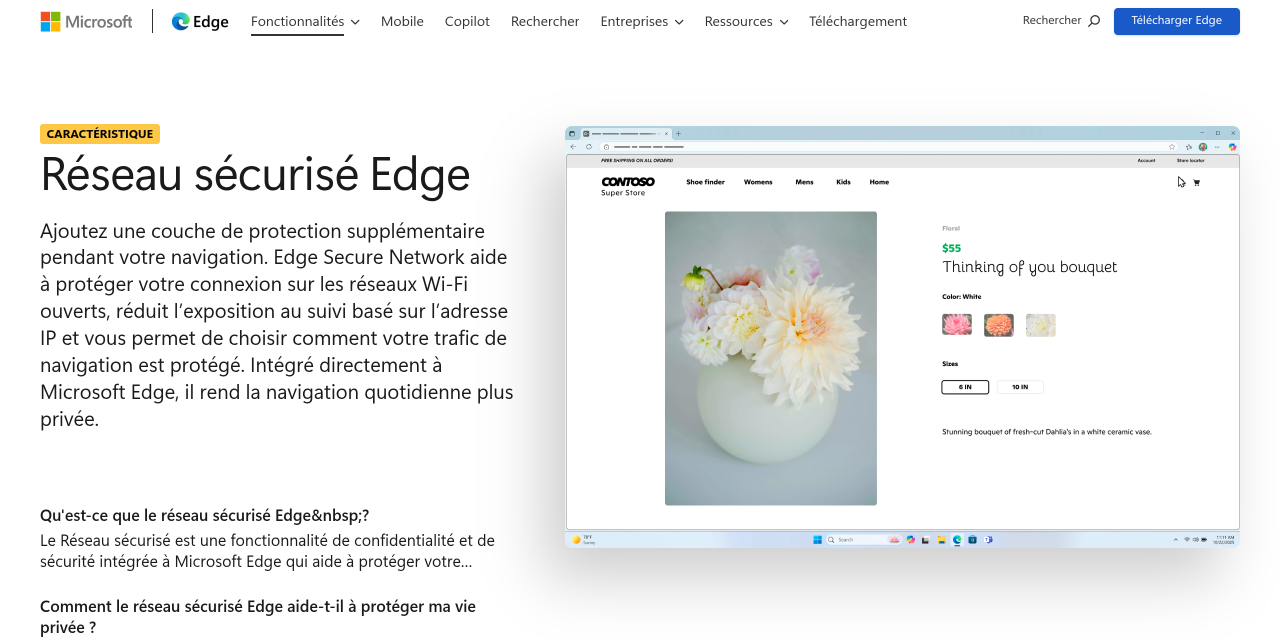Click the clock in the mockup taskbar
Viewport: 1280px width, 640px height.
[x=1225, y=540]
